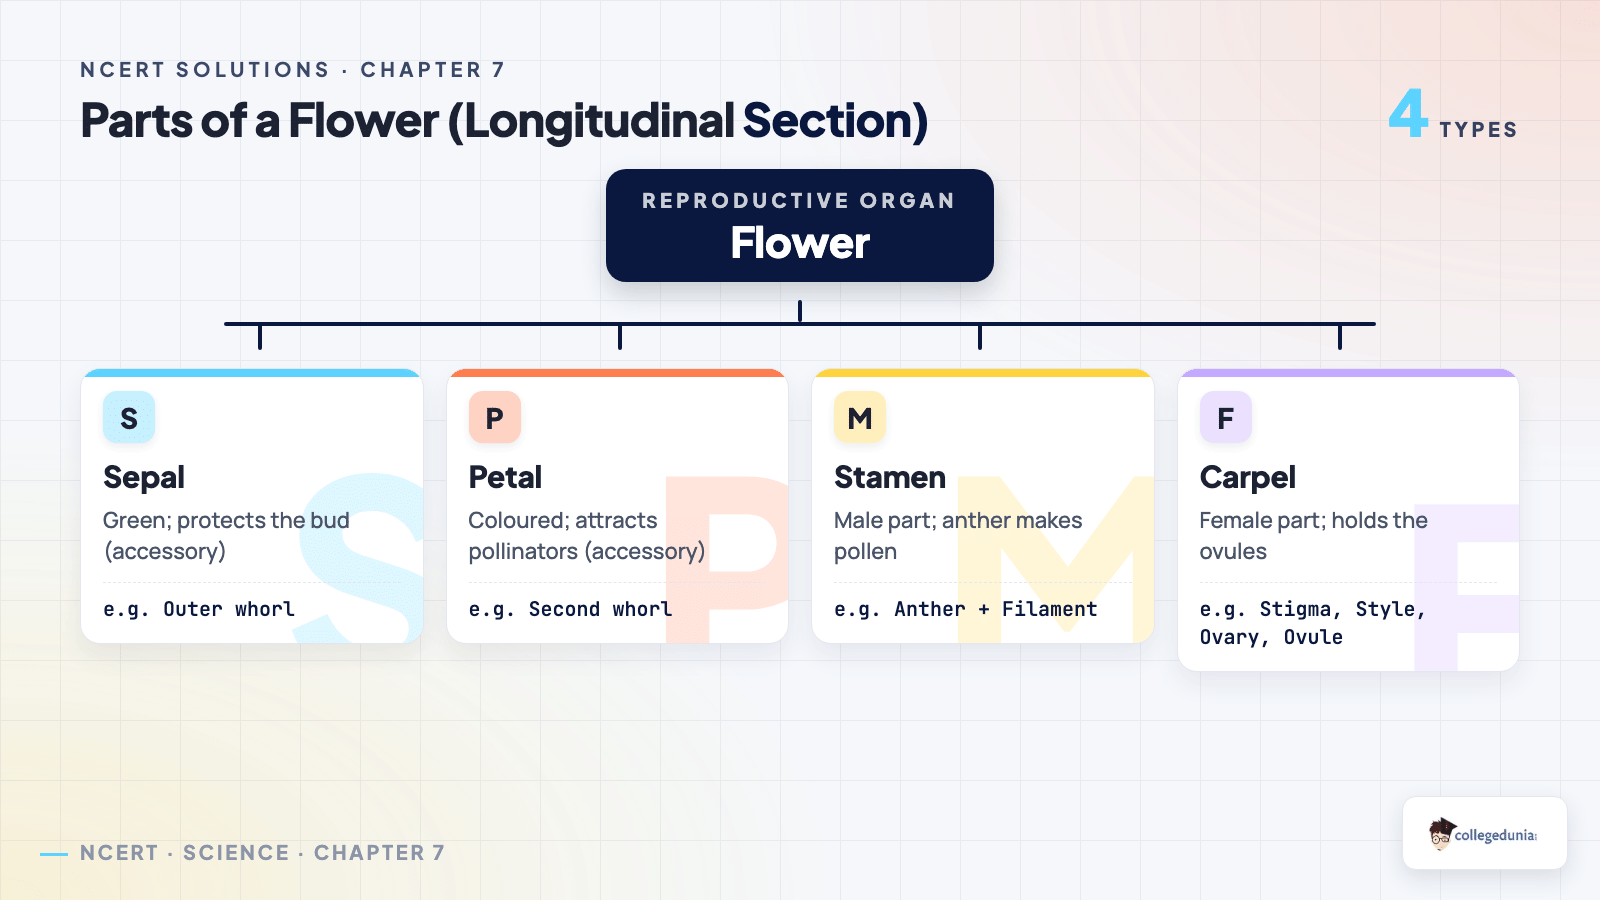The width and height of the screenshot is (1600, 900).
Task: Click the yellow M badge icon
Action: point(860,418)
